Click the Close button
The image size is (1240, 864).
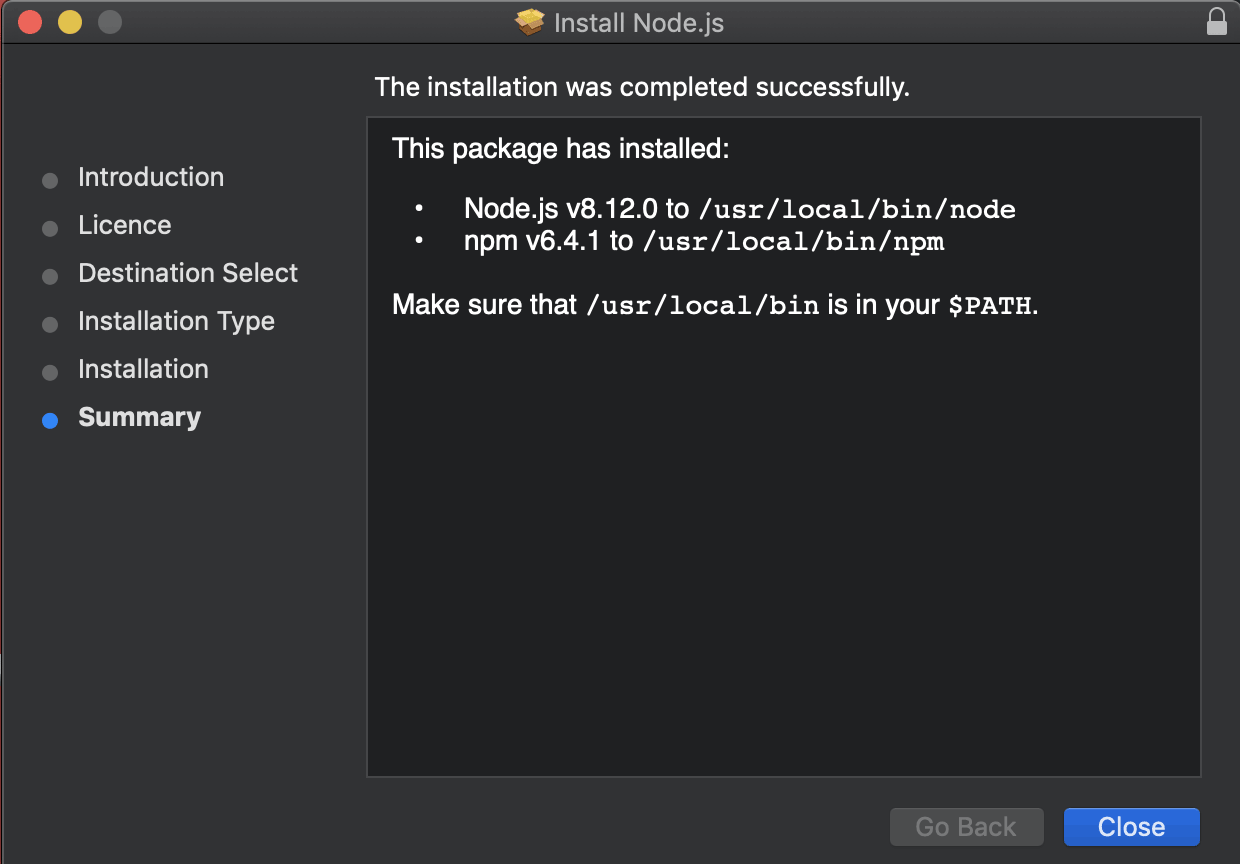(x=1131, y=826)
